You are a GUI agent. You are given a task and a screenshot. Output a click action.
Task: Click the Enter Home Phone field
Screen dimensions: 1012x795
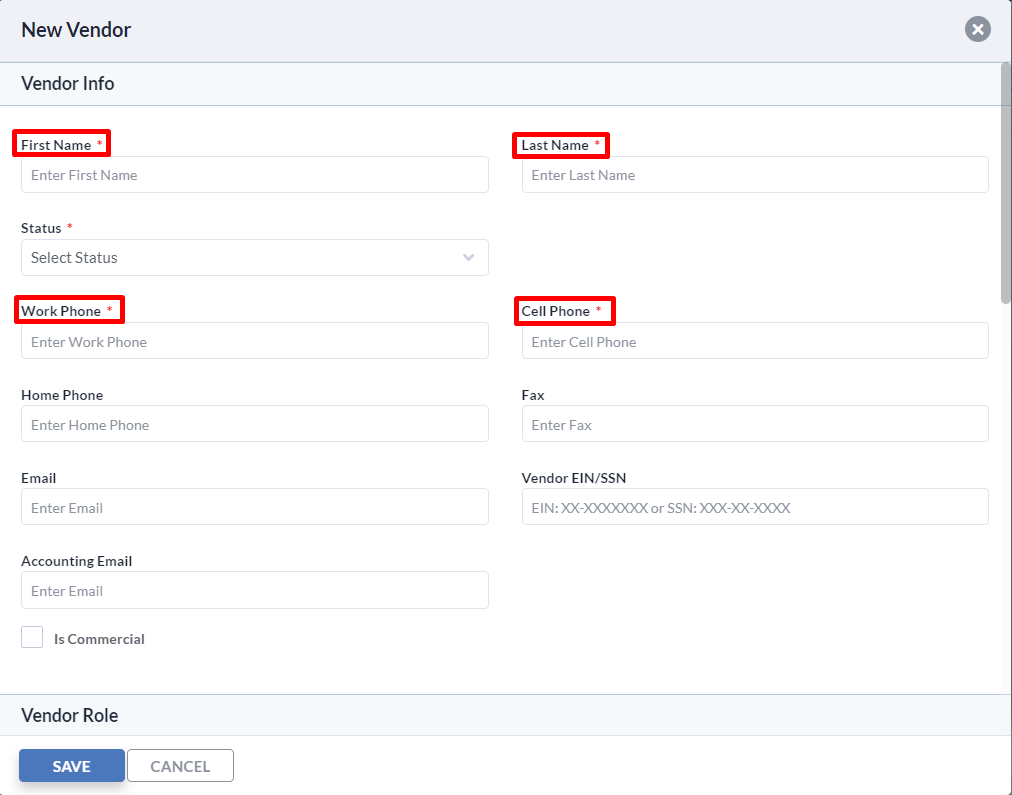255,423
